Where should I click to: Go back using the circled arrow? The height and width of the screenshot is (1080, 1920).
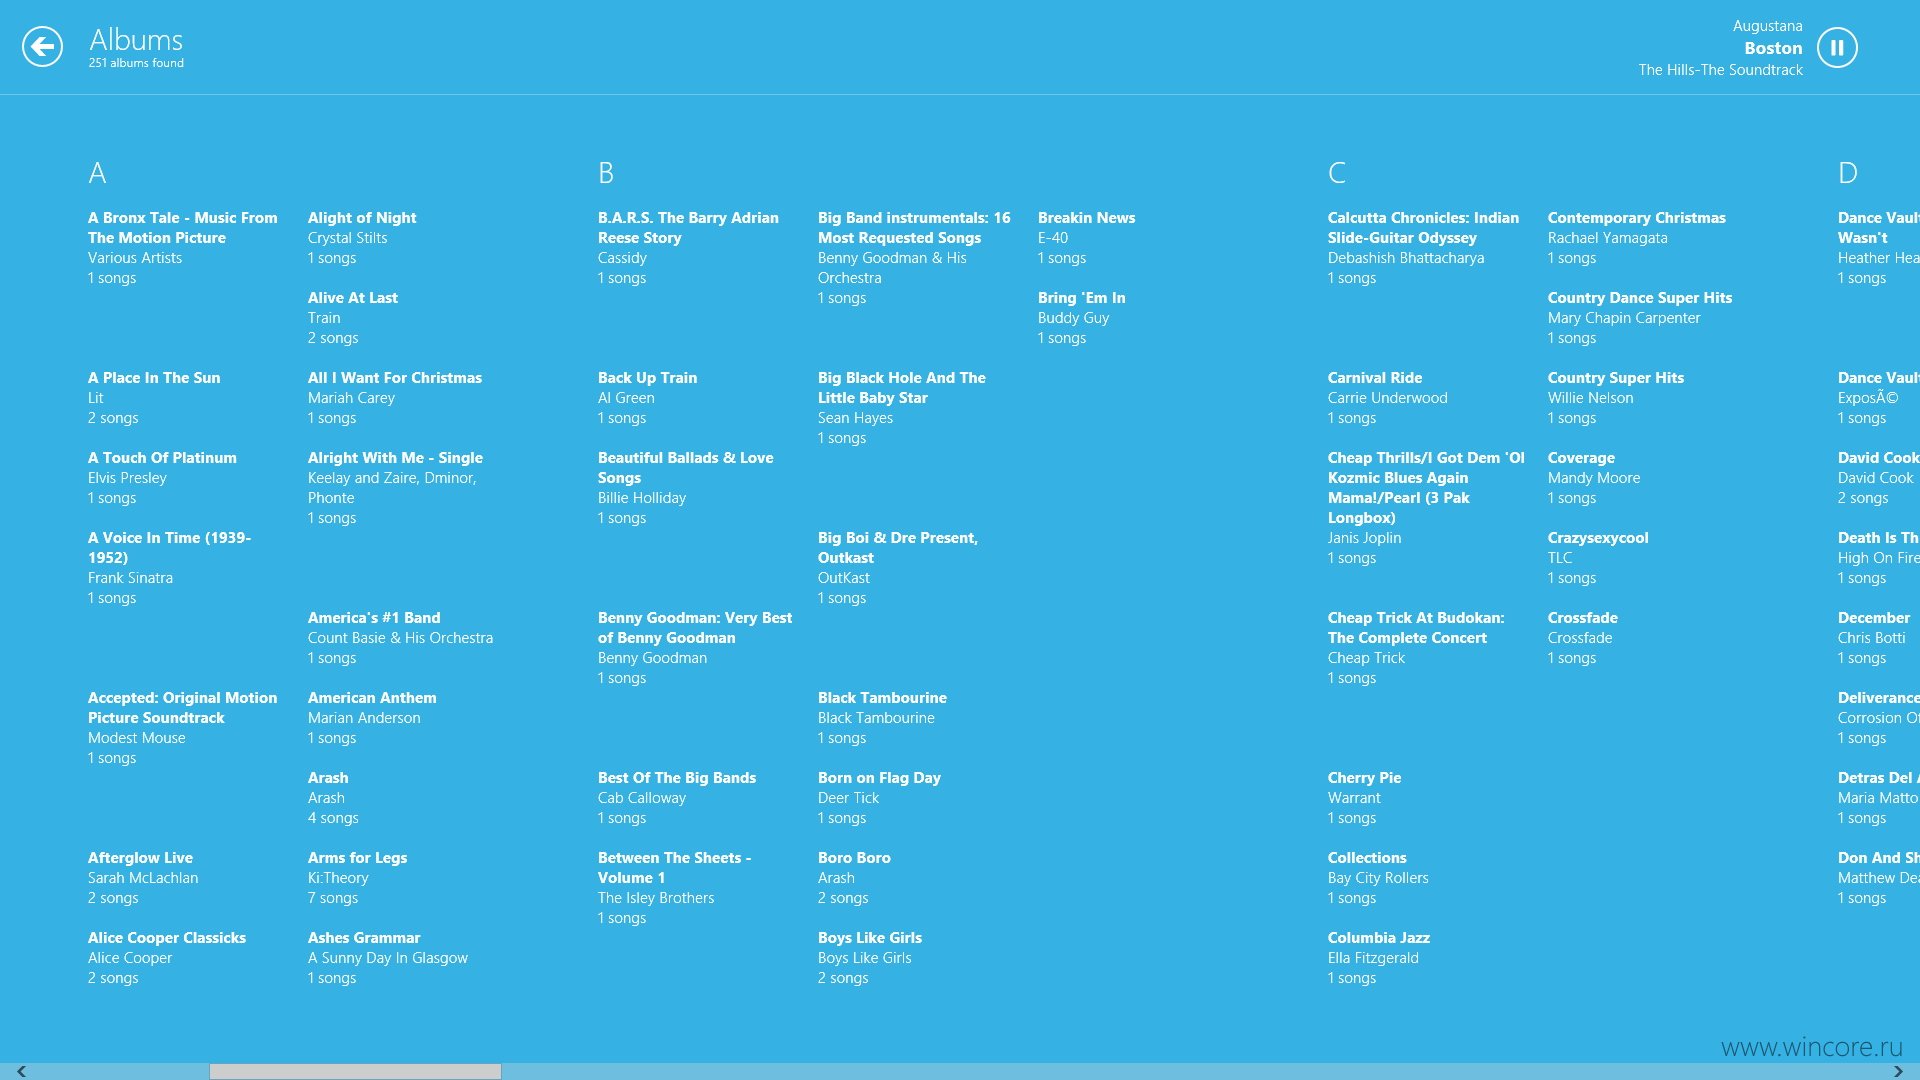pyautogui.click(x=42, y=46)
